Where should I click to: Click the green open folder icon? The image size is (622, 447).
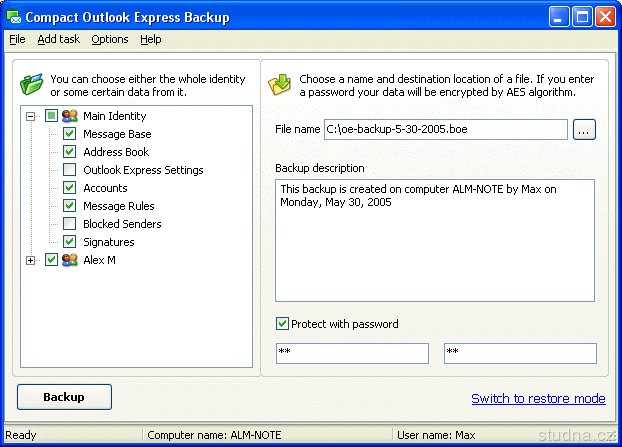click(x=32, y=84)
